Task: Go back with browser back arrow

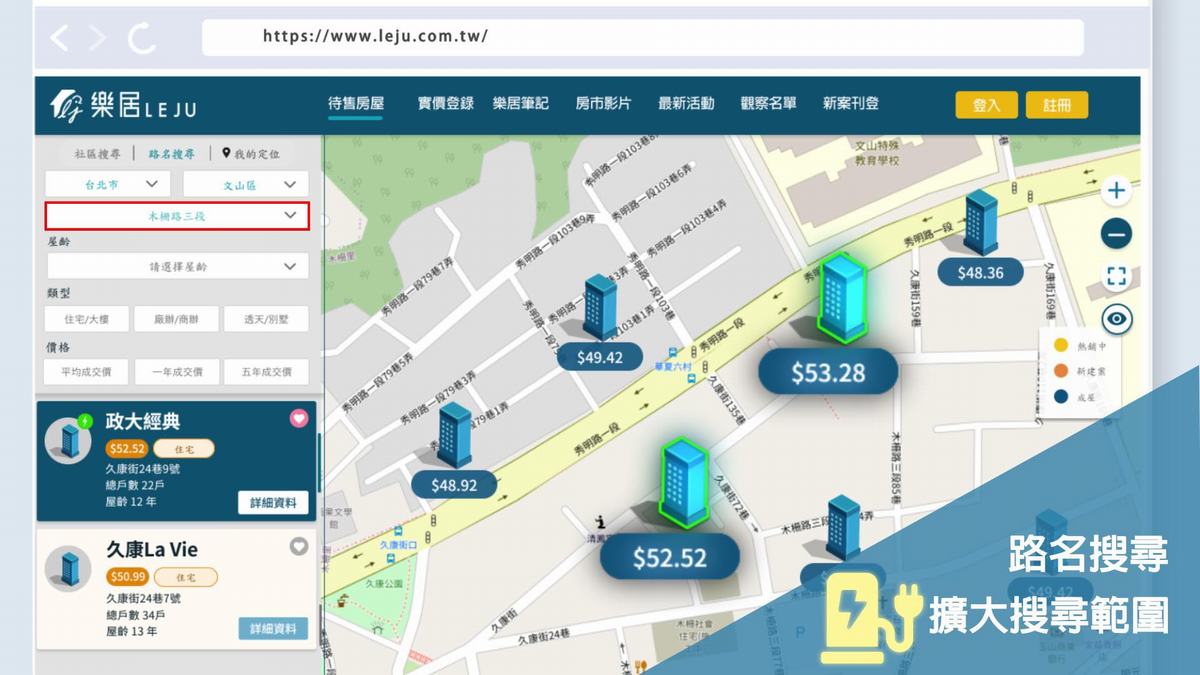Action: (60, 38)
